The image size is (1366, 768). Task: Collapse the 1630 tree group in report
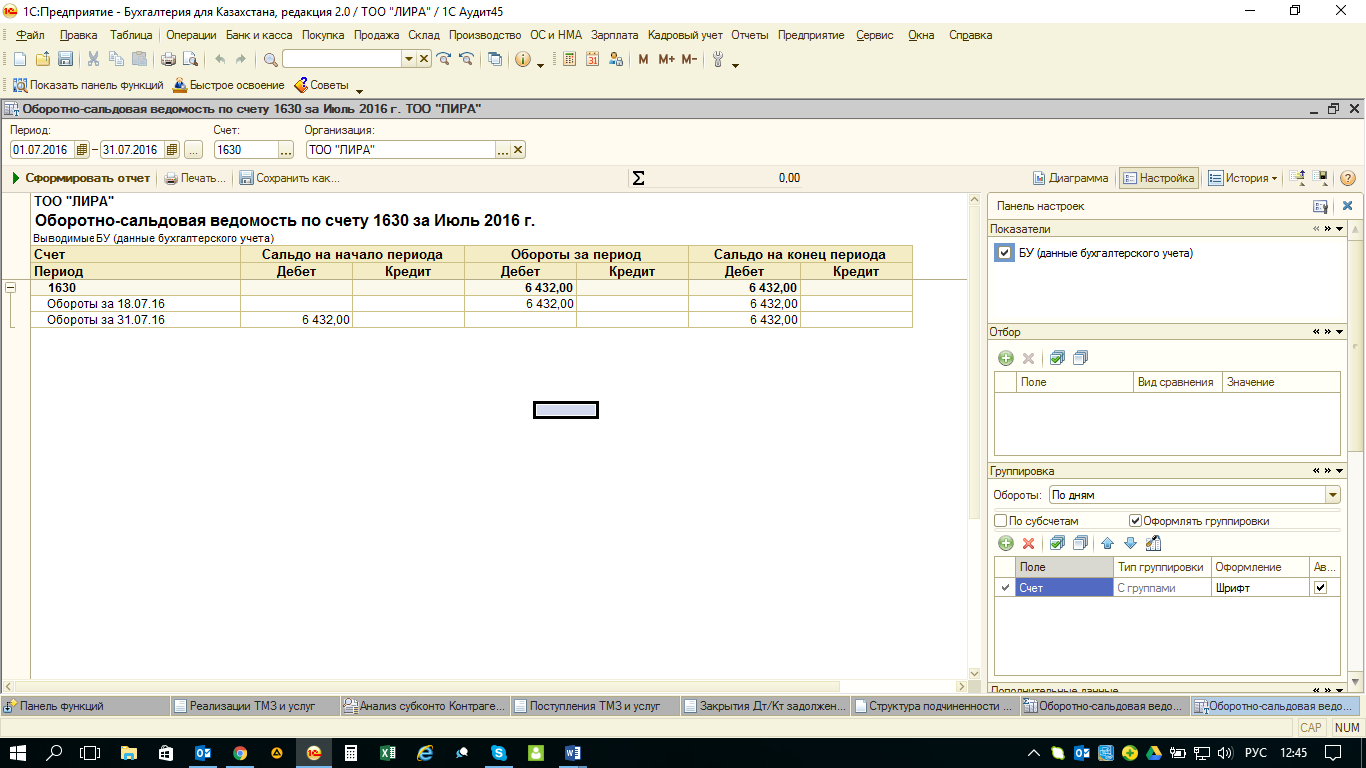coord(11,288)
